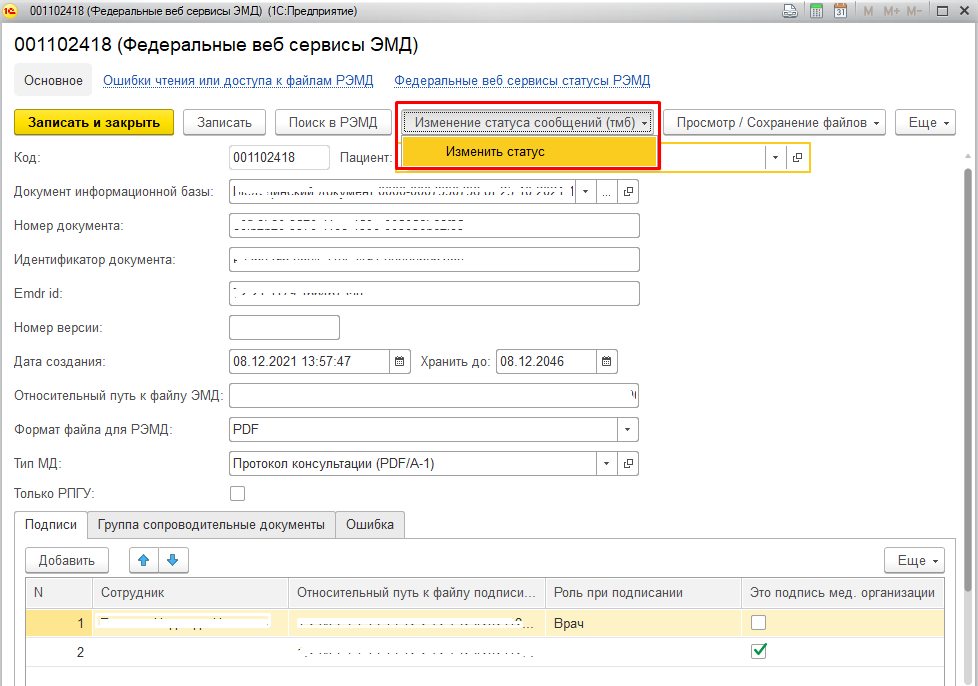
Task: Open the calendar icon in title bar
Action: coord(840,11)
